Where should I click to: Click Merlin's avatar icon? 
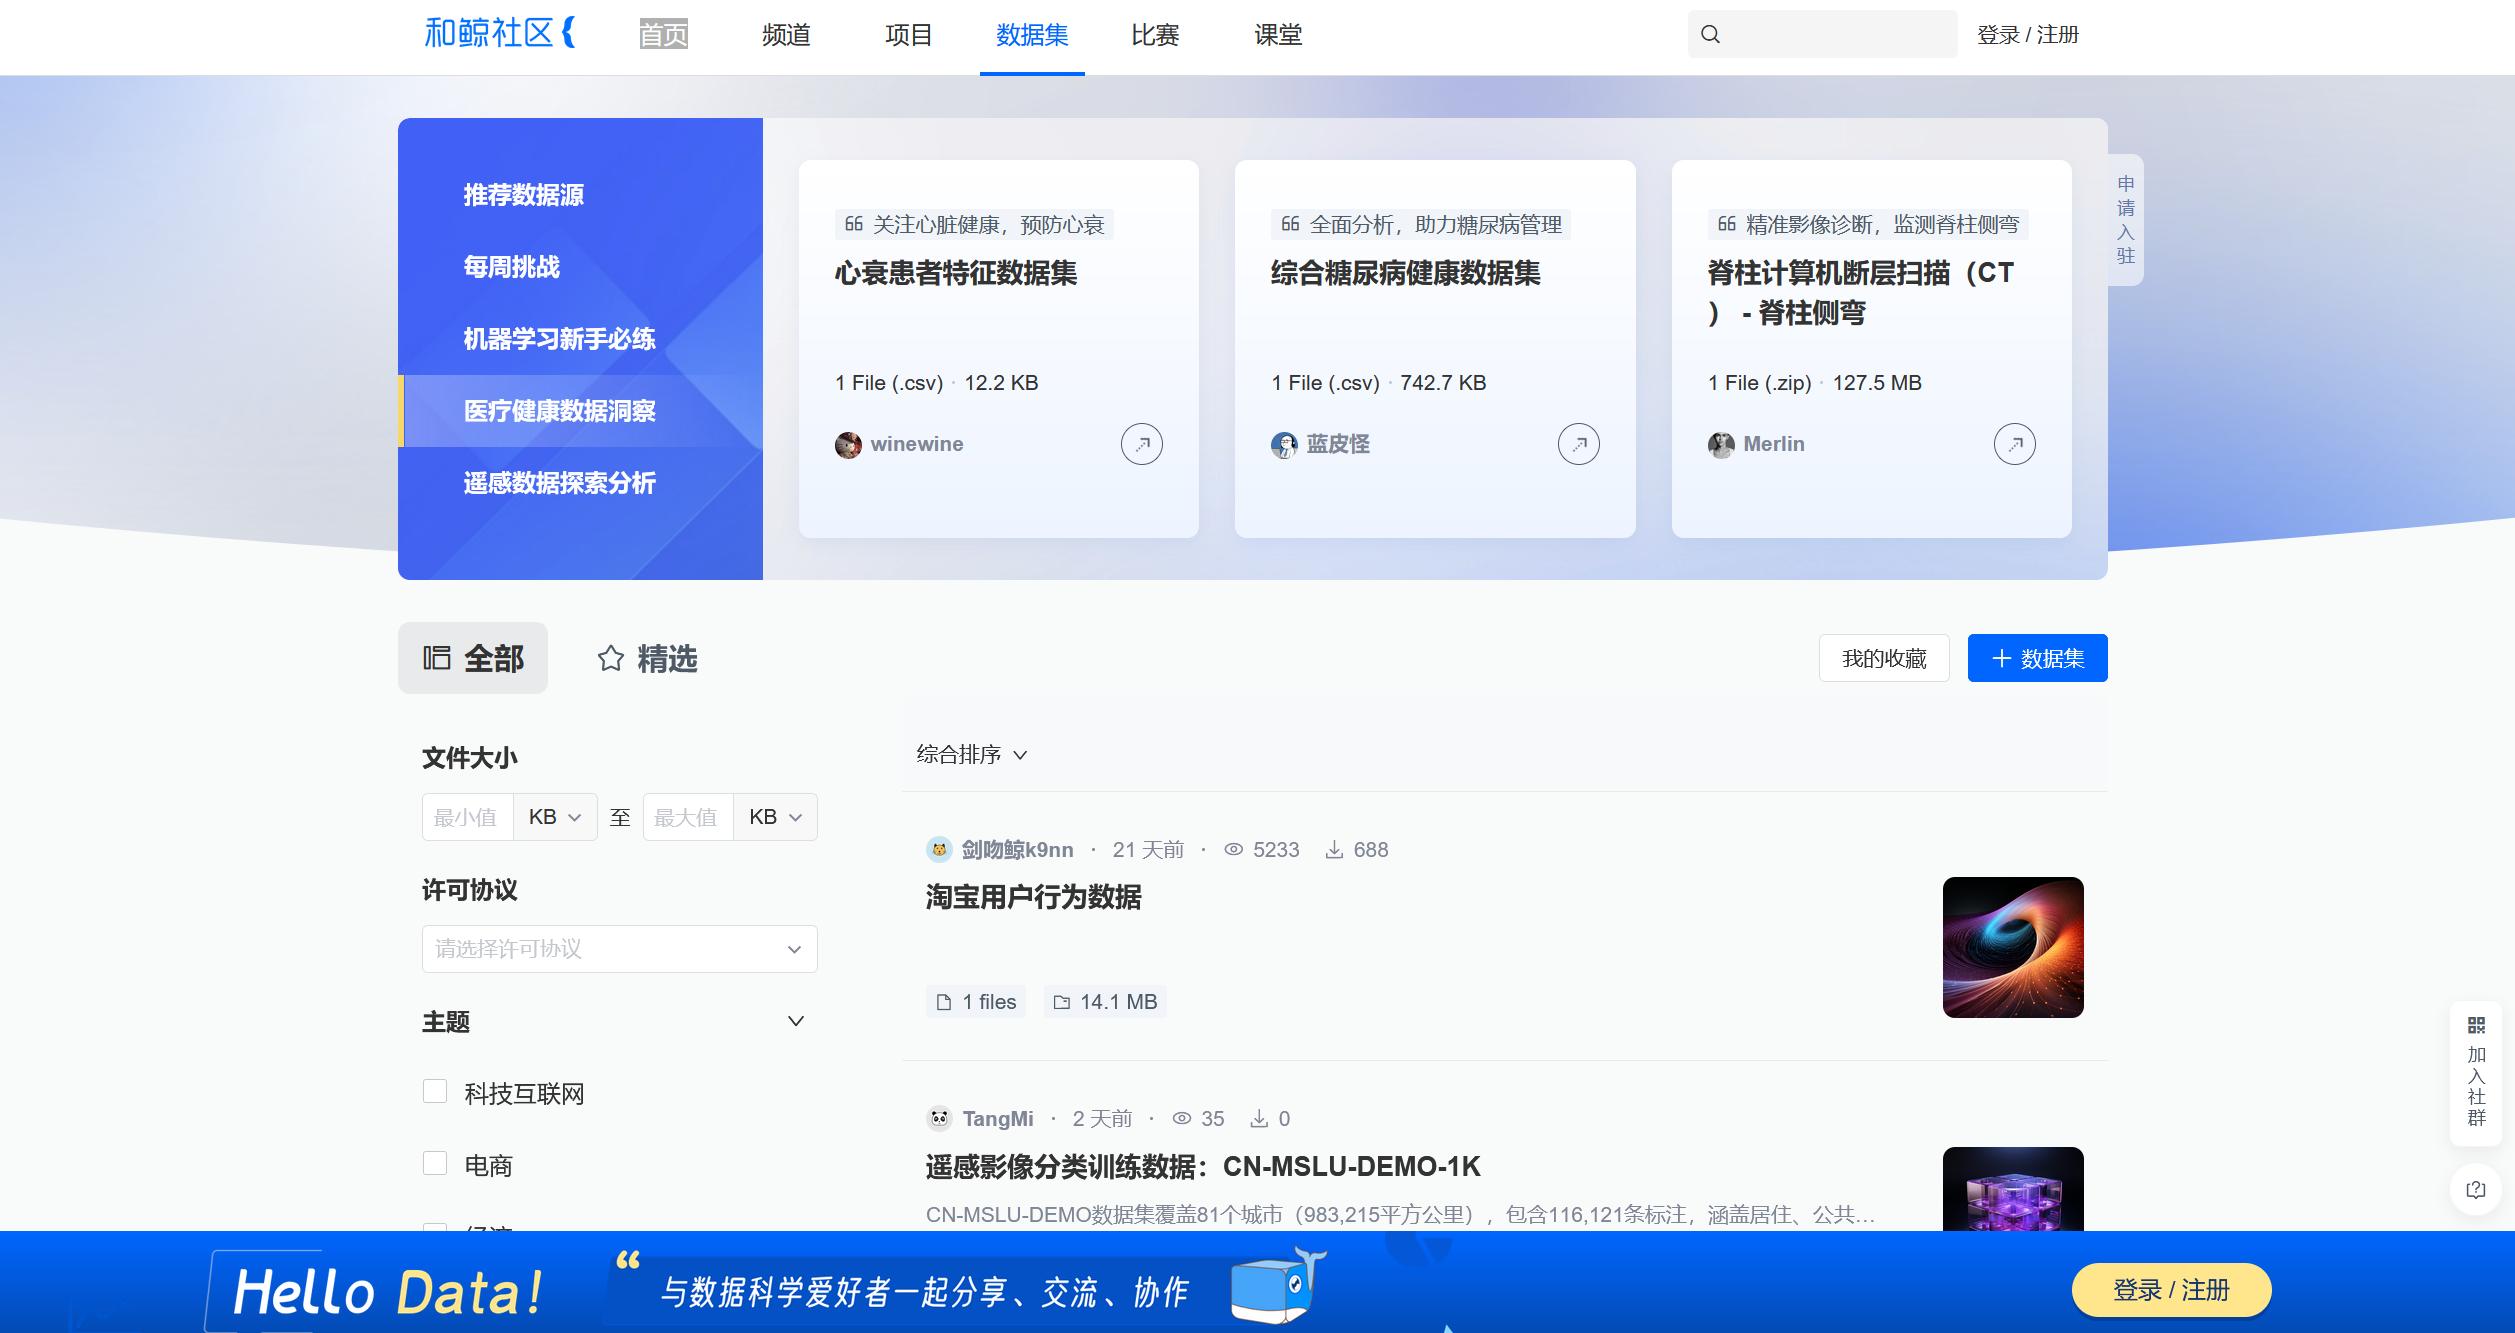pyautogui.click(x=1721, y=445)
